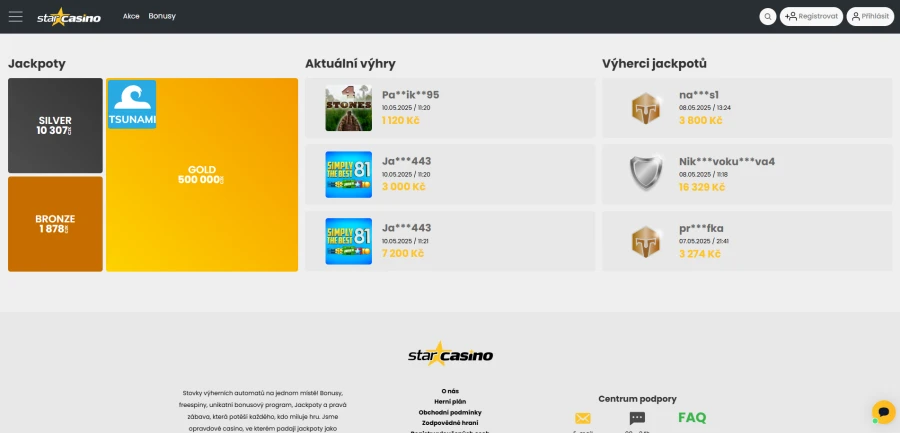Click the silver shield jackpot winner icon
The height and width of the screenshot is (433, 900).
[646, 174]
